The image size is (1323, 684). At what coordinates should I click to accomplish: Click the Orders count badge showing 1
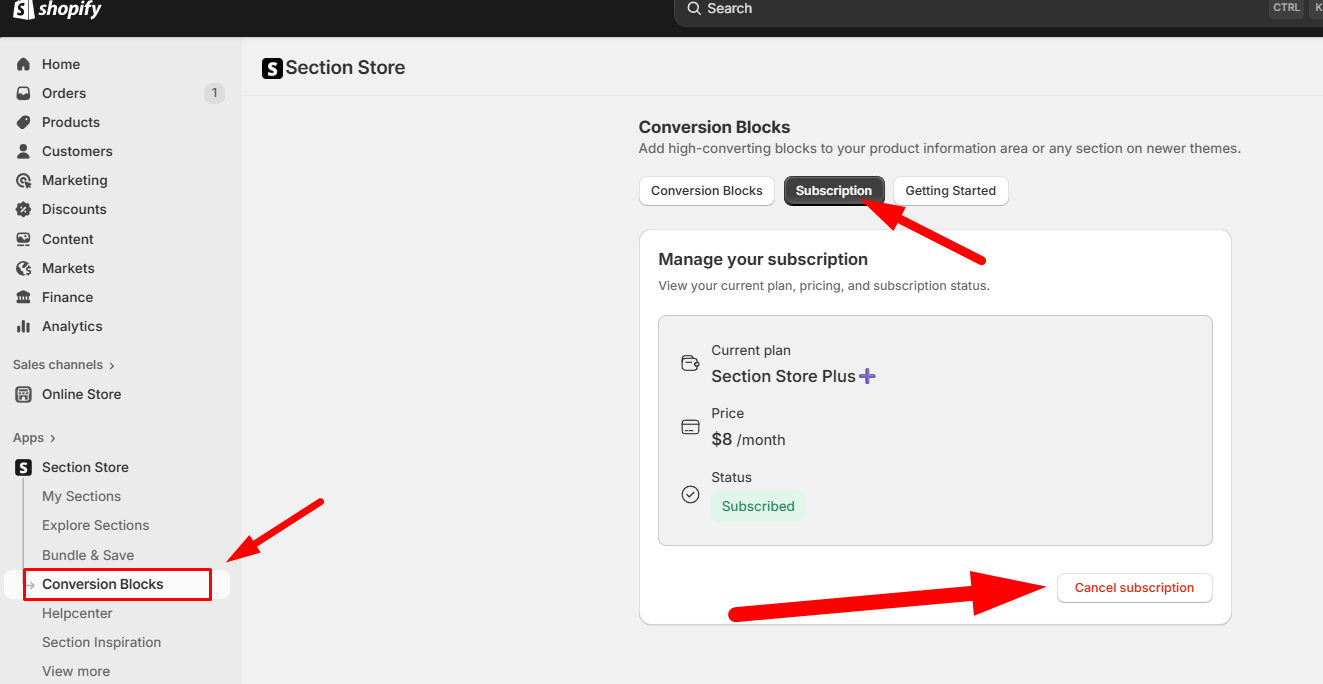pyautogui.click(x=214, y=93)
